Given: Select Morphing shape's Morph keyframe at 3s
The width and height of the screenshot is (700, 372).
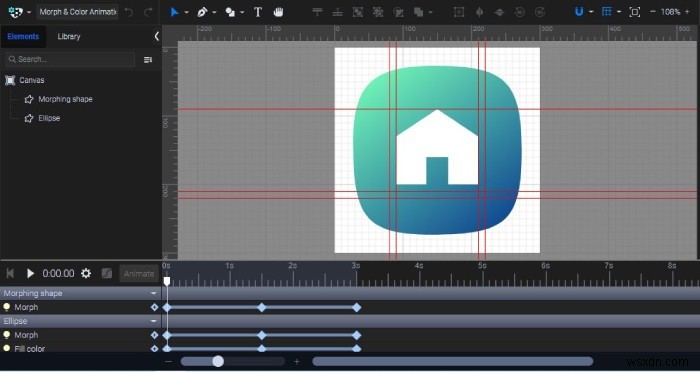Looking at the screenshot, I should click(356, 307).
